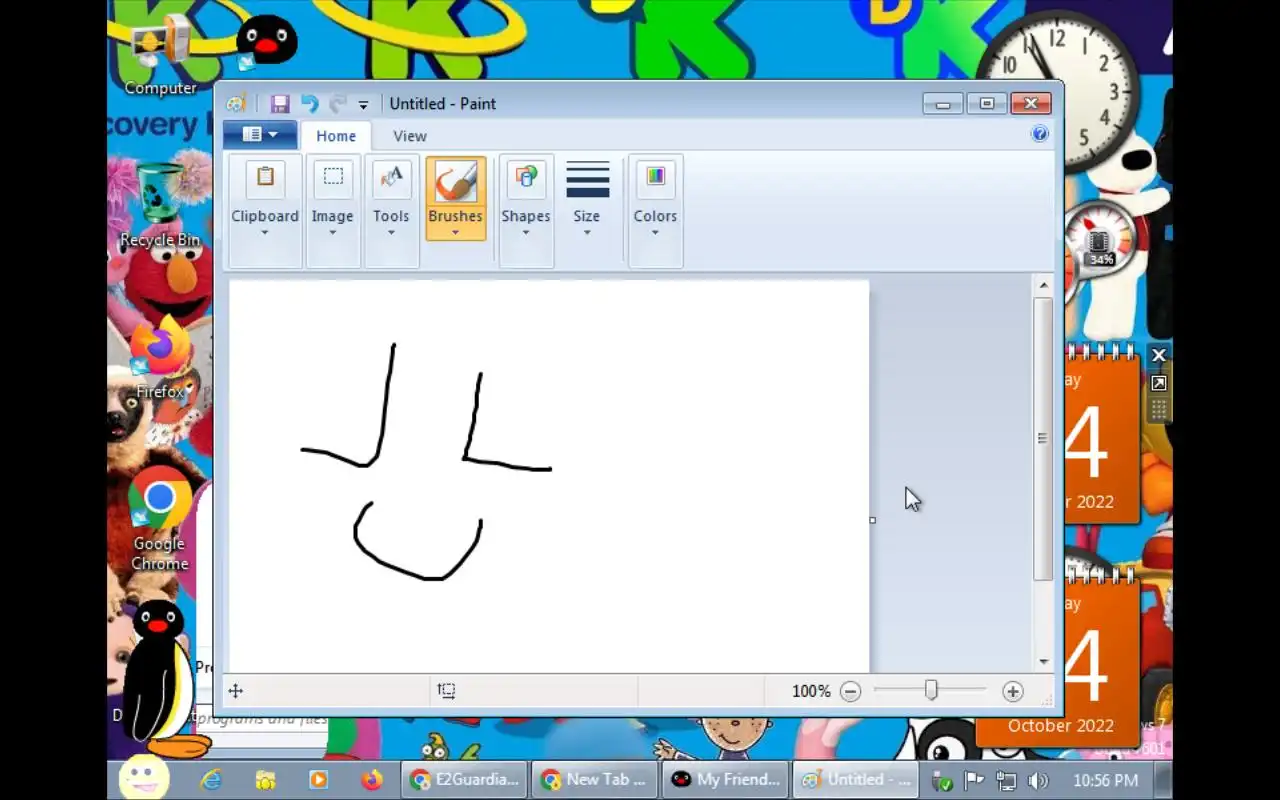Switch to the New Tab Chrome window
This screenshot has height=800, width=1280.
coord(595,780)
